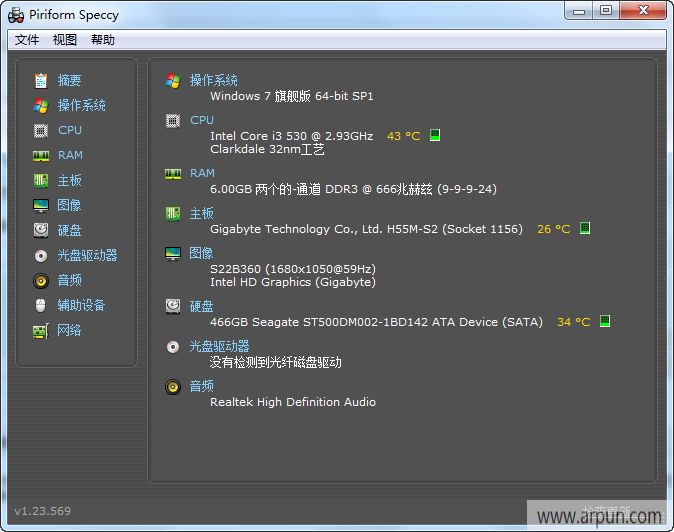Image resolution: width=674 pixels, height=532 pixels.
Task: Go to 网络 section in sidebar
Action: click(70, 330)
